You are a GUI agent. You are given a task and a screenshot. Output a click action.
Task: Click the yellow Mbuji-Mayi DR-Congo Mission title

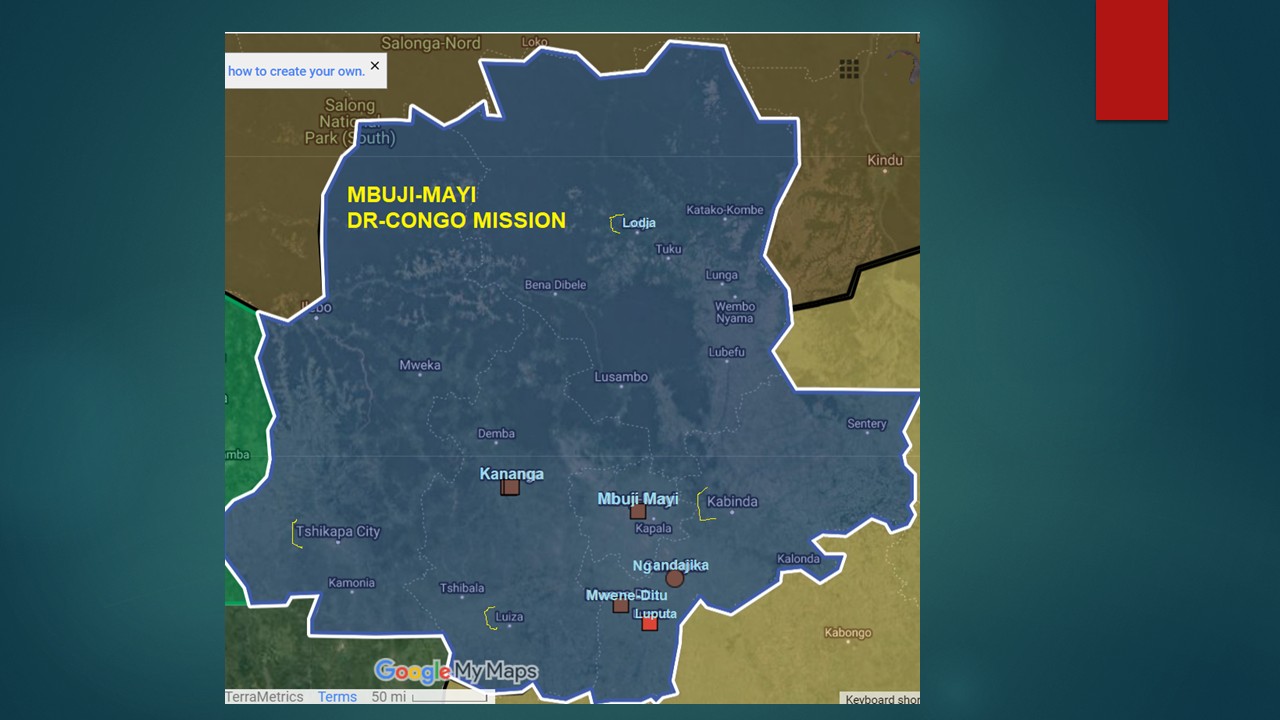[456, 208]
